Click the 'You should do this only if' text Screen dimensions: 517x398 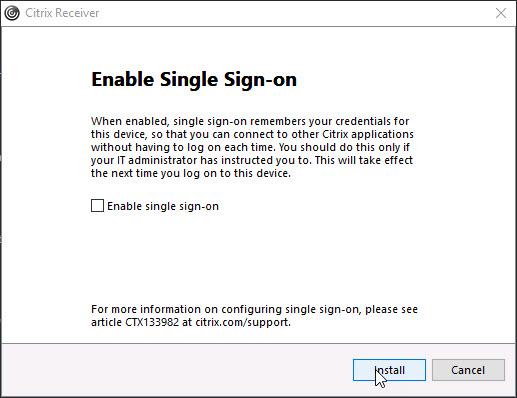coord(344,147)
